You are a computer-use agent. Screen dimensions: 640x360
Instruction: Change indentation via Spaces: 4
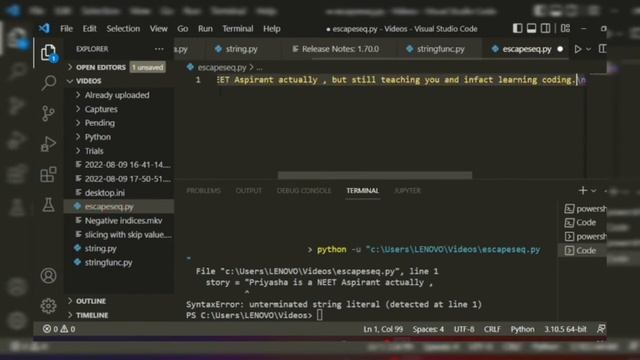(428, 329)
